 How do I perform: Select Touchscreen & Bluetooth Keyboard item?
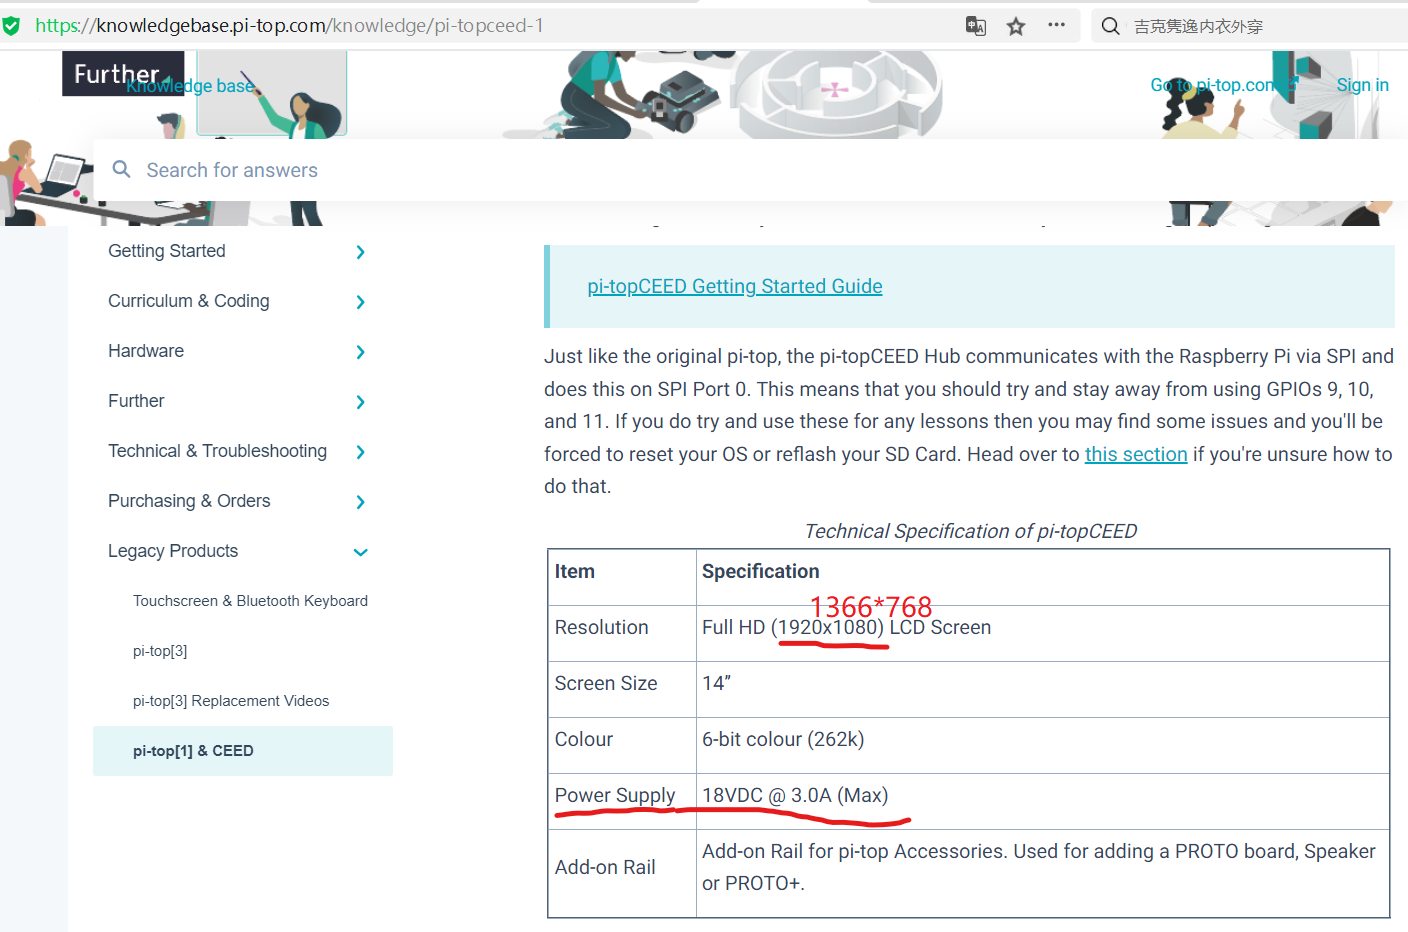250,601
